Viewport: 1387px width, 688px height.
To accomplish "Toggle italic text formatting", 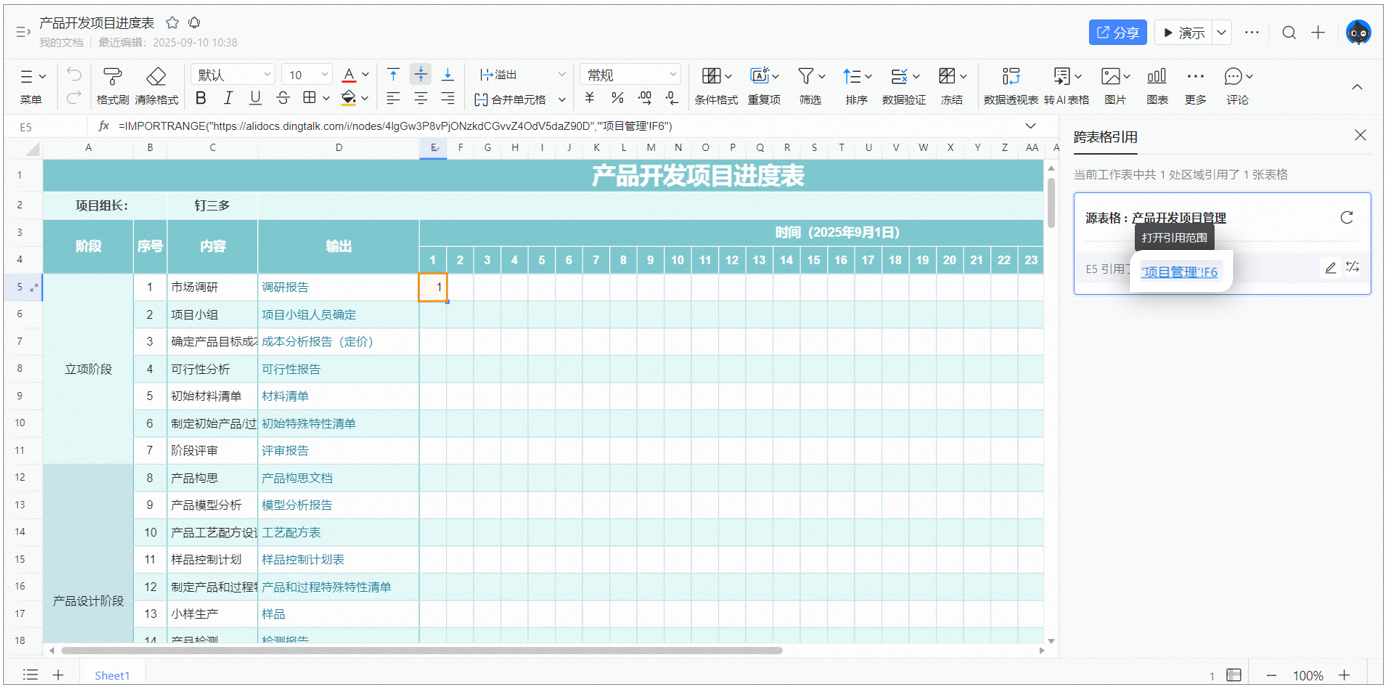I will [x=228, y=98].
